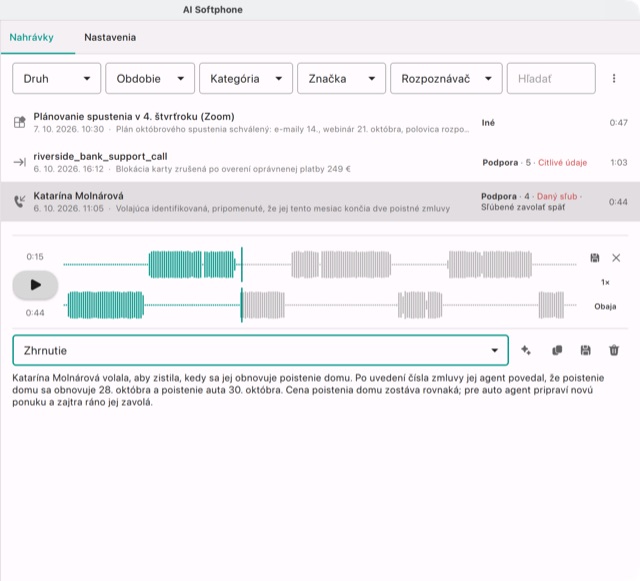Click the 1:03 duration value
The height and width of the screenshot is (581, 640).
[x=619, y=163]
